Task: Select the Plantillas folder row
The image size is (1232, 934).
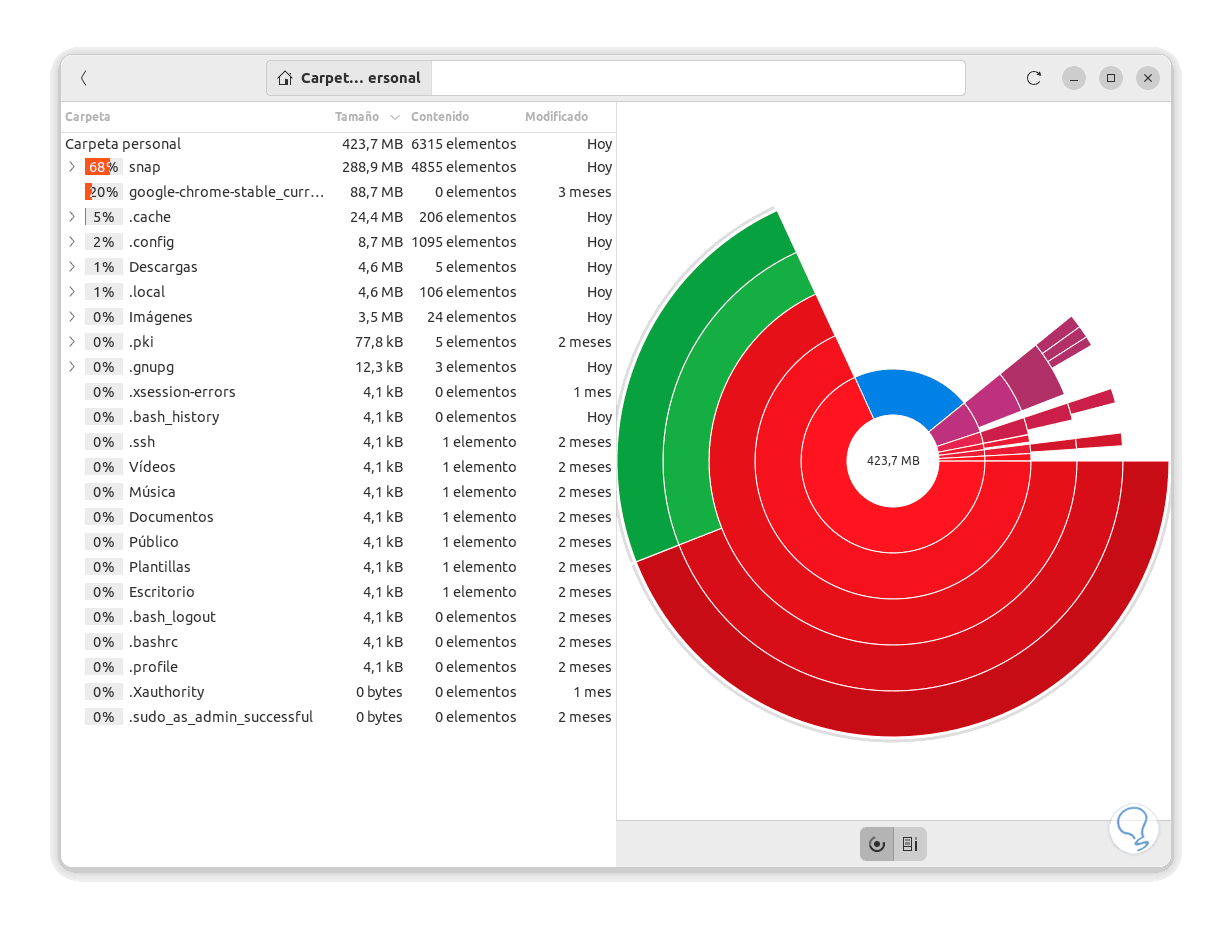Action: (338, 567)
